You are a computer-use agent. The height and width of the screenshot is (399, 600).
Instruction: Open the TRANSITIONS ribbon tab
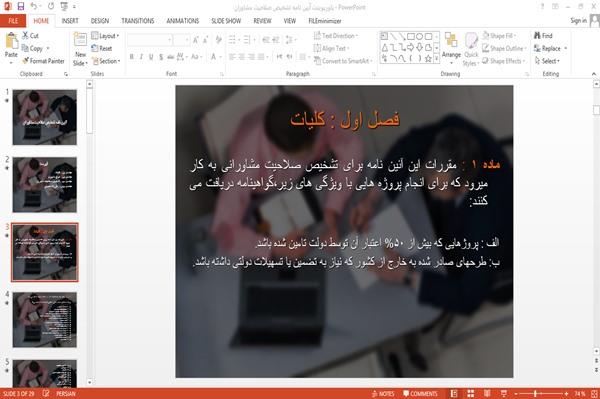(x=138, y=21)
